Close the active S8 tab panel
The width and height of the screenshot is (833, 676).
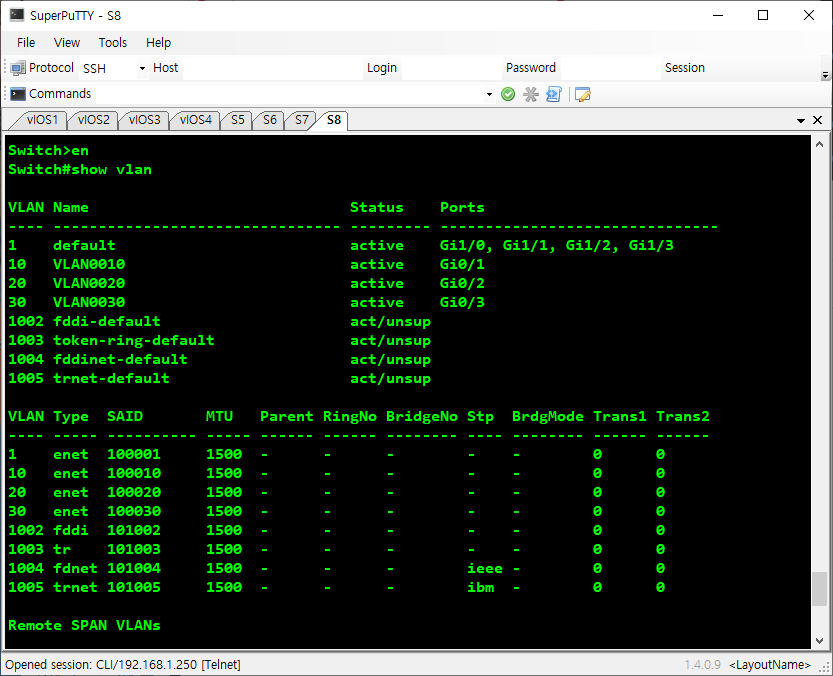pyautogui.click(x=818, y=120)
